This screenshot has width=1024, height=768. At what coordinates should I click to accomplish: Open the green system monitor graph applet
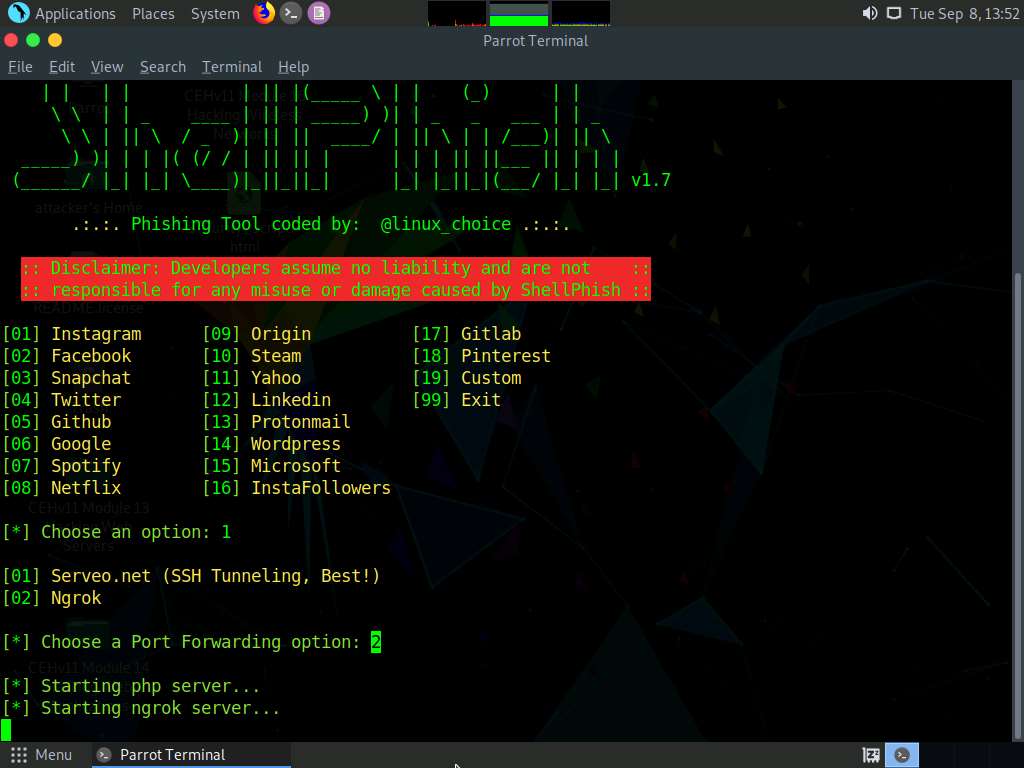pyautogui.click(x=519, y=14)
